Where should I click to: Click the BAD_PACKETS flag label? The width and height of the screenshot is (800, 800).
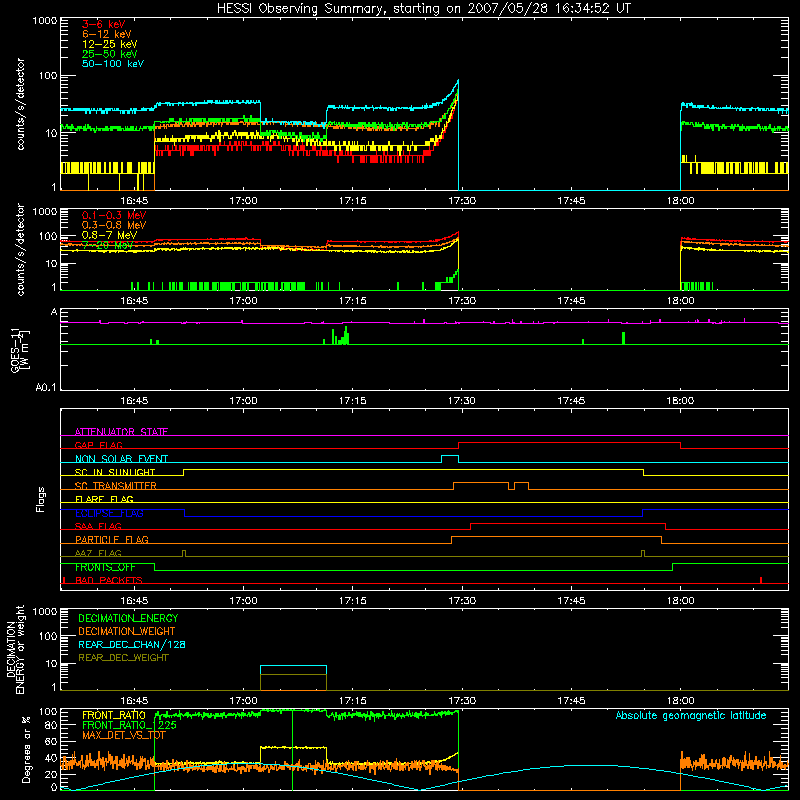coord(109,580)
